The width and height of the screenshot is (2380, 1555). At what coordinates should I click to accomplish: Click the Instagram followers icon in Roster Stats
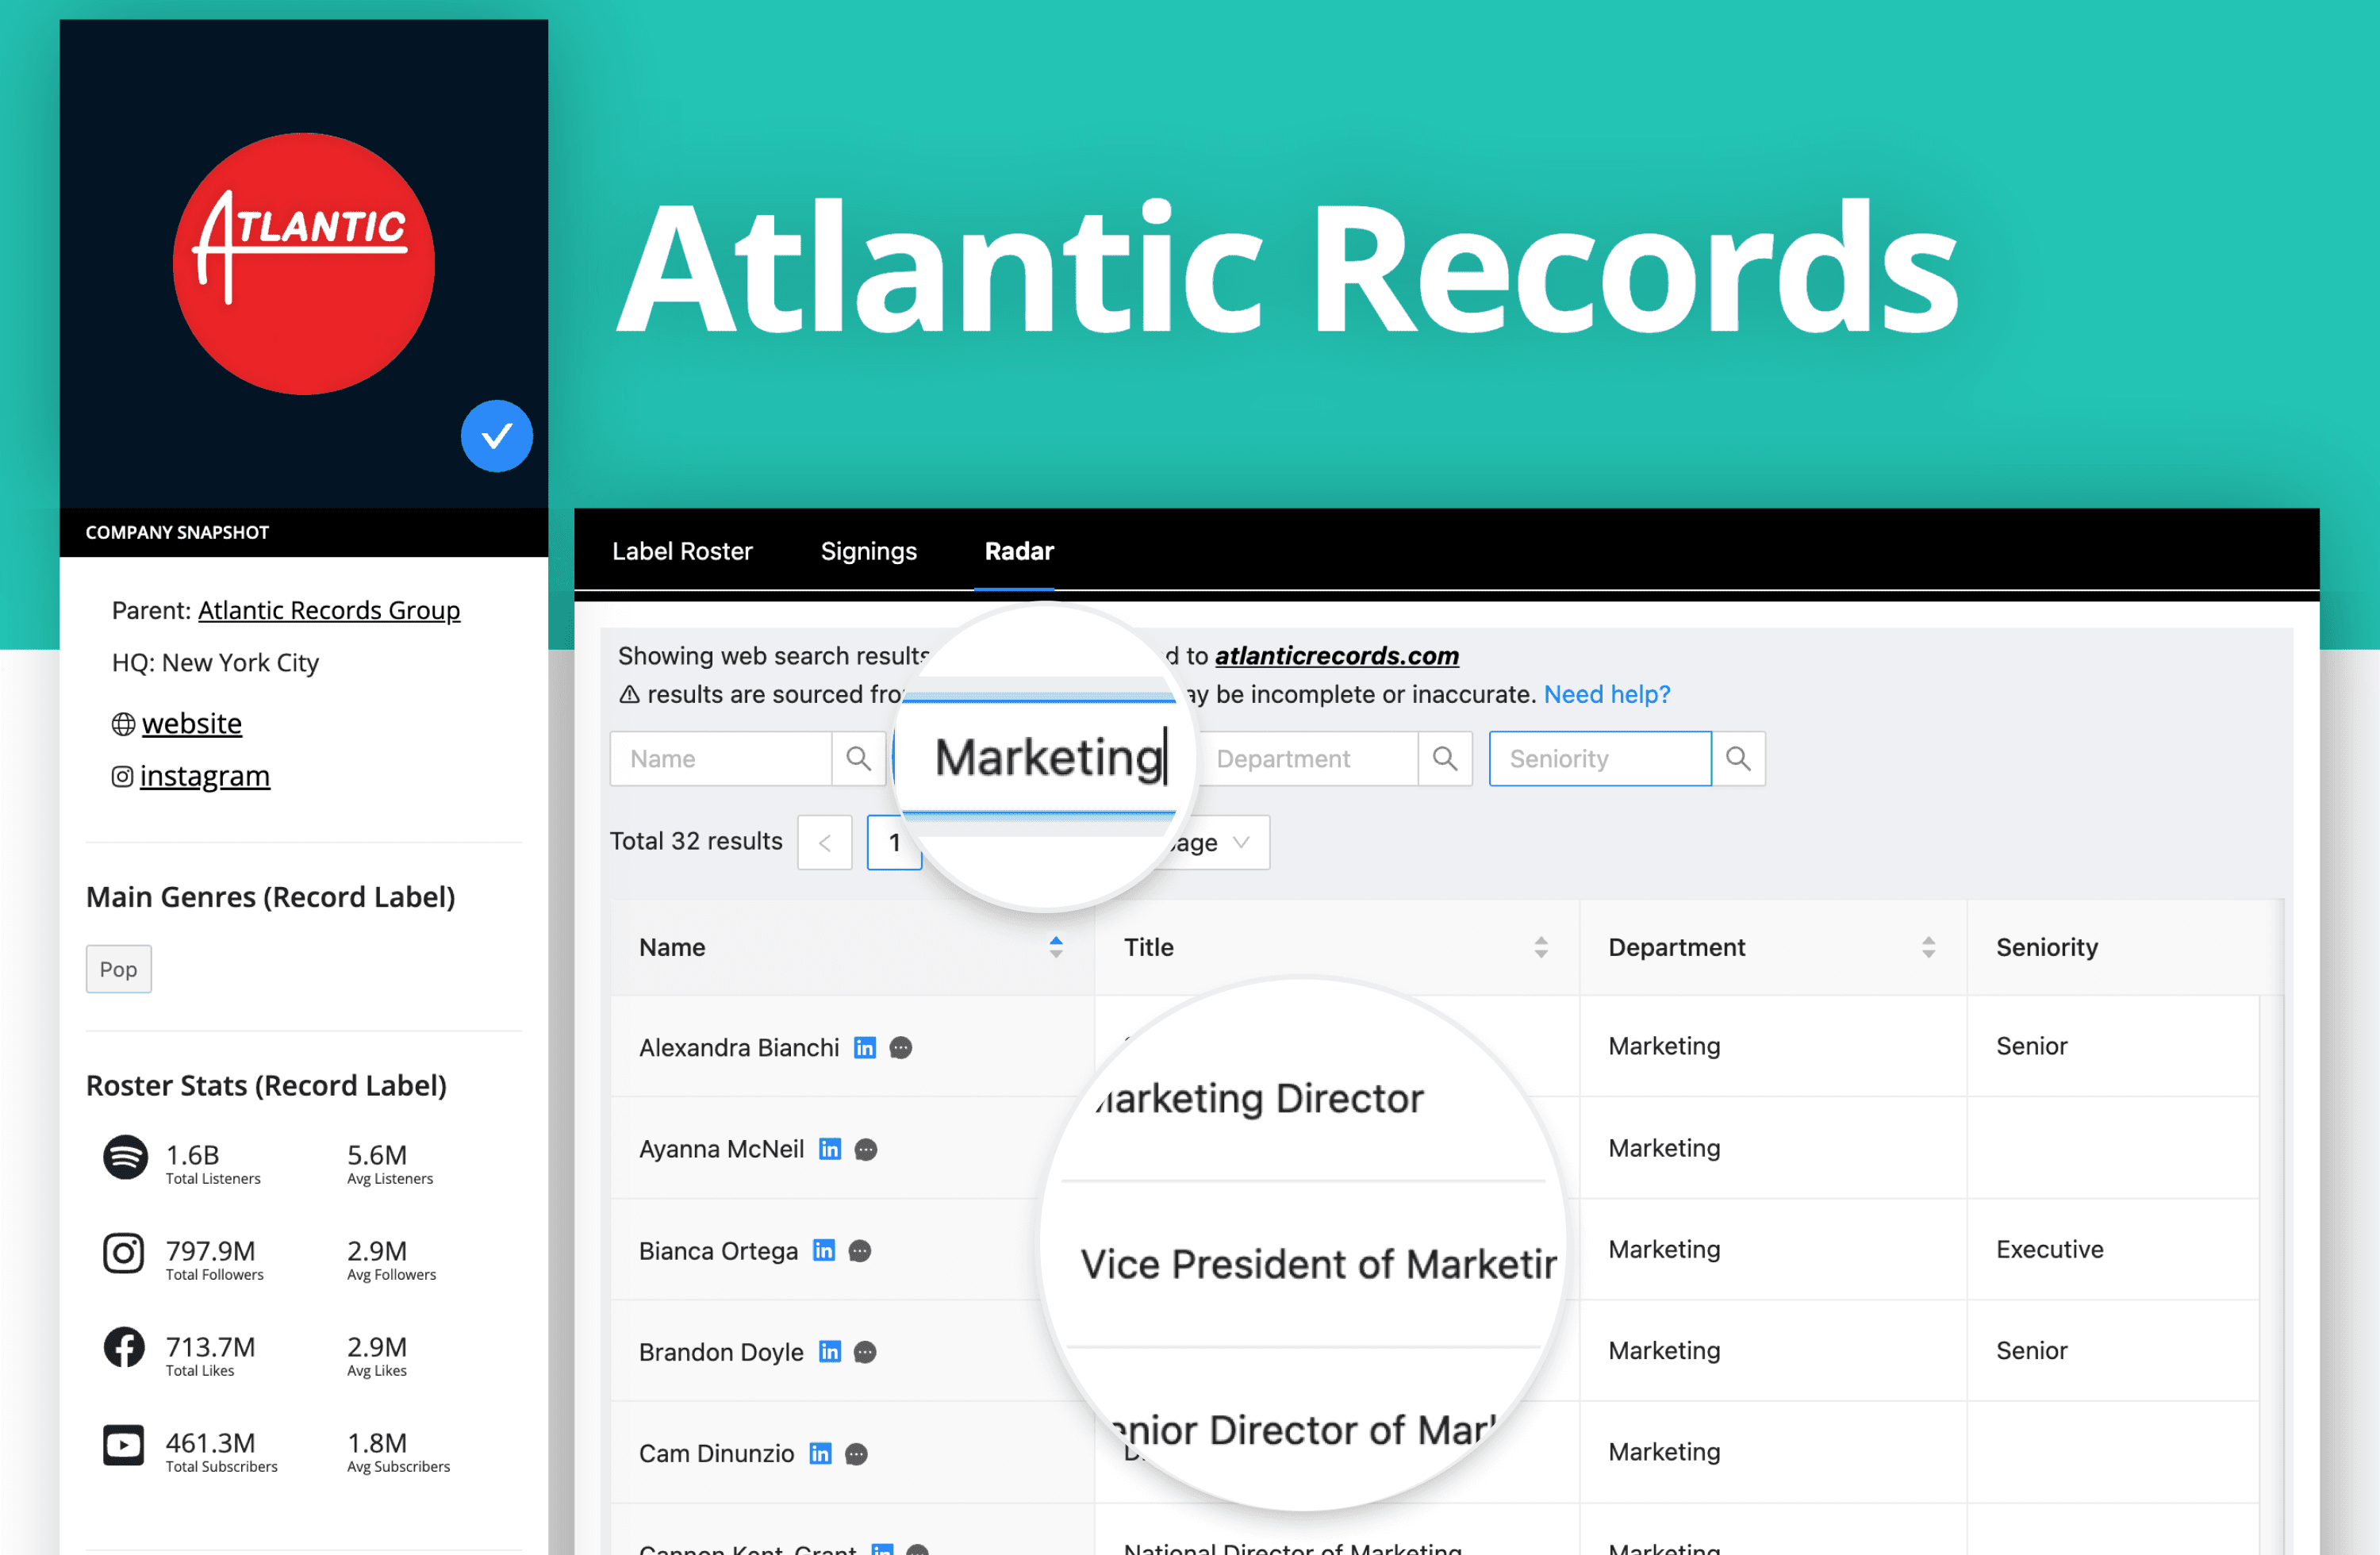pyautogui.click(x=123, y=1253)
